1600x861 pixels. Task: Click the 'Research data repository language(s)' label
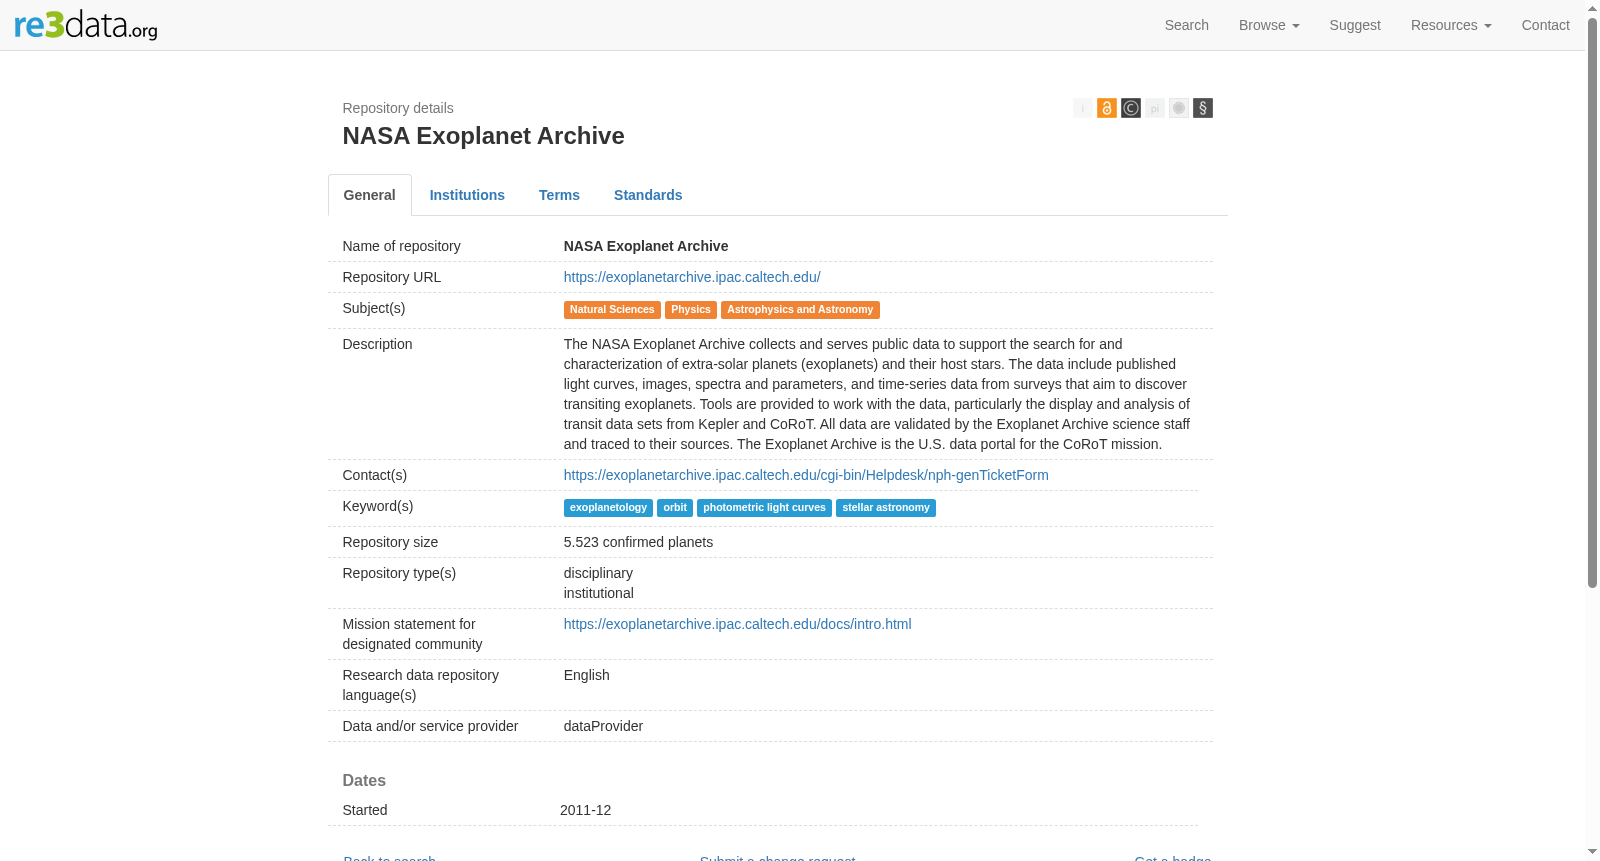421,685
